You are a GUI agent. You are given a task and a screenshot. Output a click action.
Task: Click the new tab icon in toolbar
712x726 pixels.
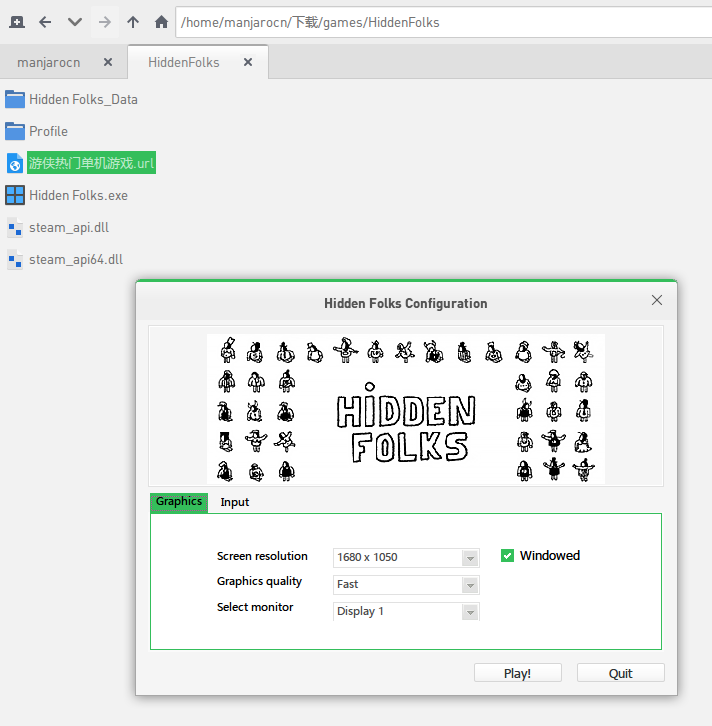pyautogui.click(x=17, y=22)
